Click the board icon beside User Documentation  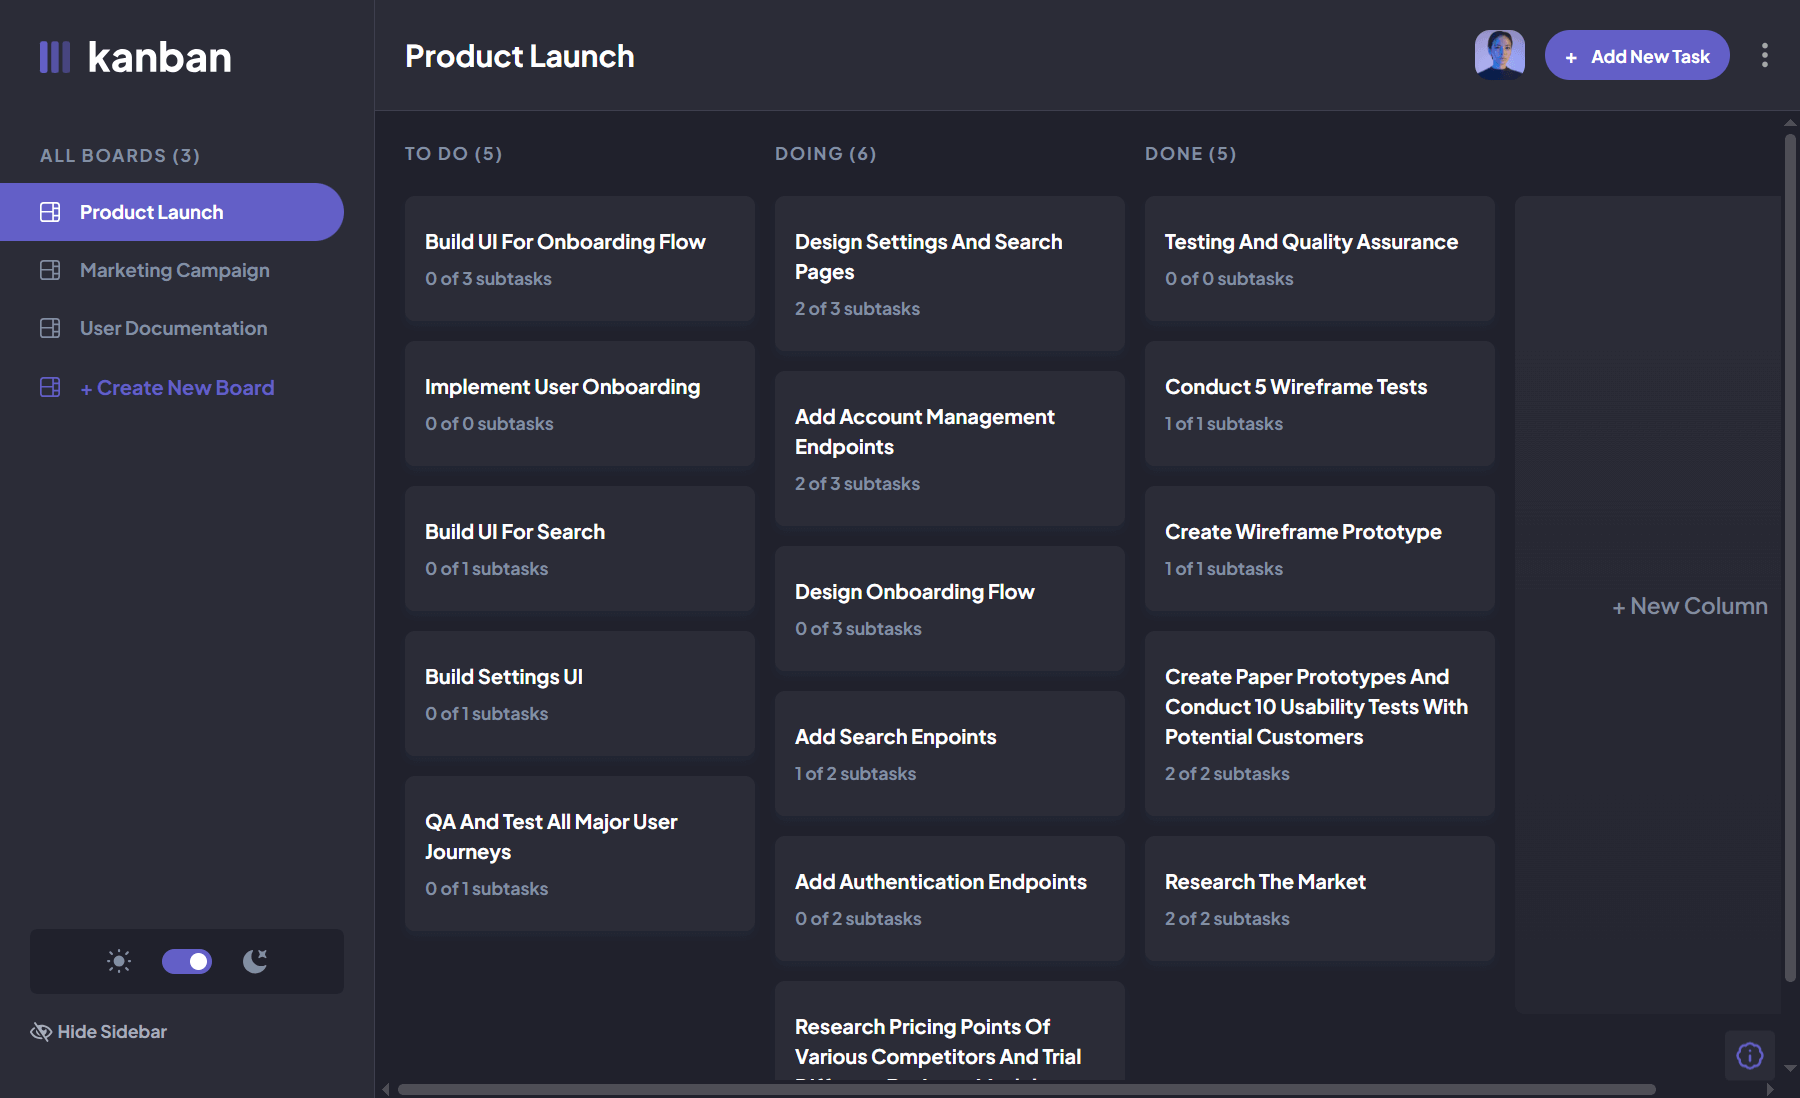[49, 327]
